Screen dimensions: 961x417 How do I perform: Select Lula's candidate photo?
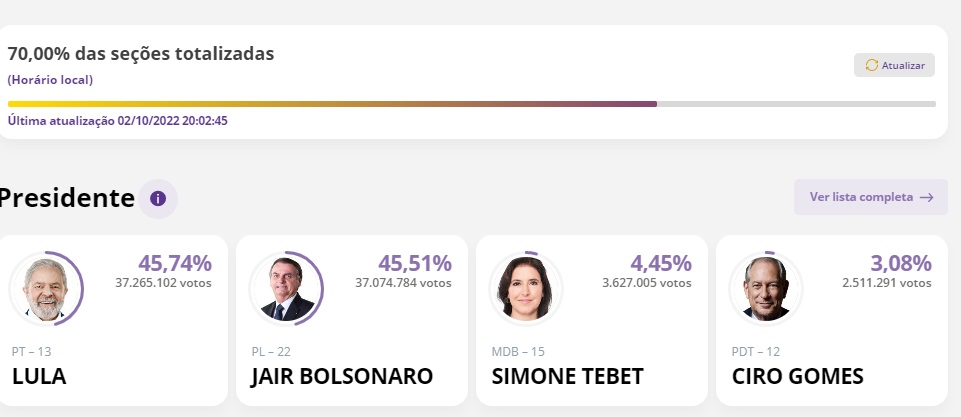(x=46, y=287)
